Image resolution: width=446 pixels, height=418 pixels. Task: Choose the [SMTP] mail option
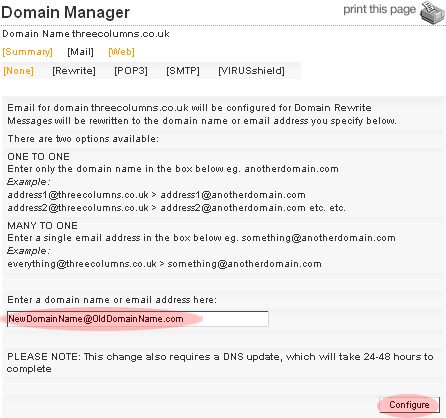coord(183,71)
